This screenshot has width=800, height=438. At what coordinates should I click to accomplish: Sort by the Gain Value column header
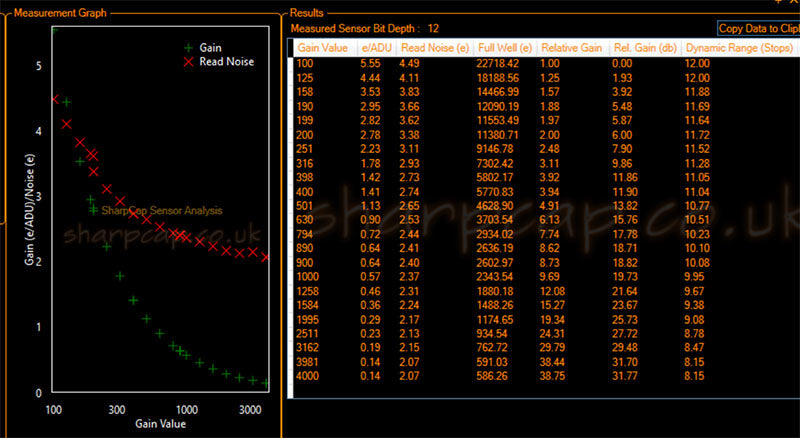click(x=323, y=47)
